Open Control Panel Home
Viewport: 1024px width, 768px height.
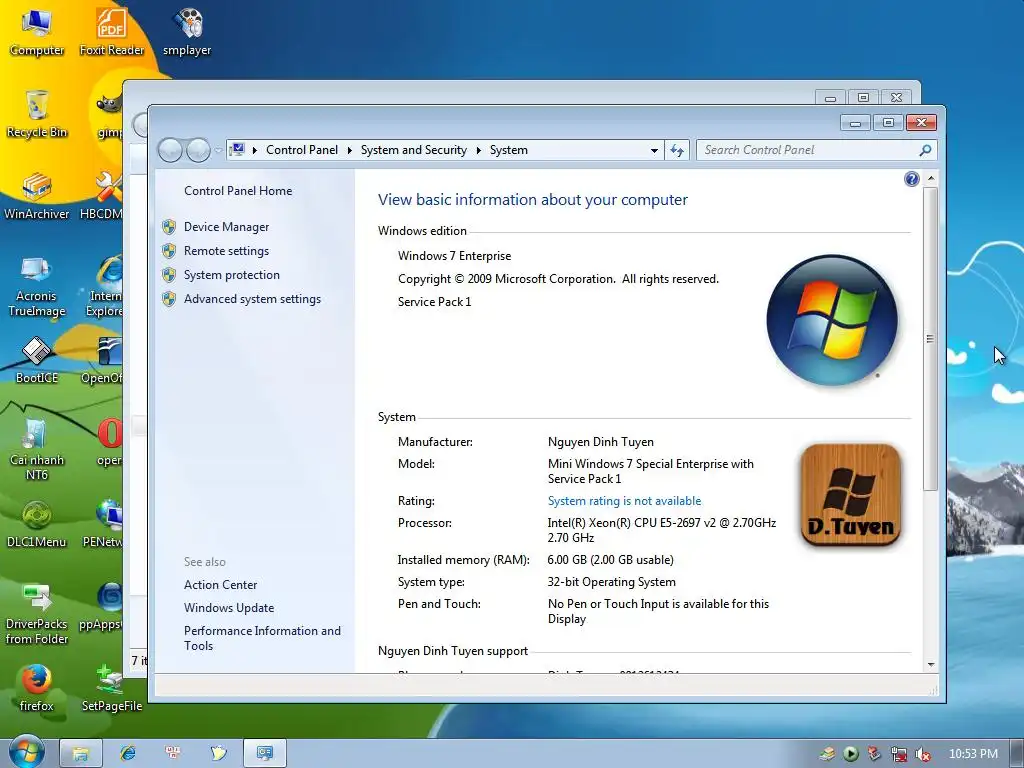click(238, 191)
